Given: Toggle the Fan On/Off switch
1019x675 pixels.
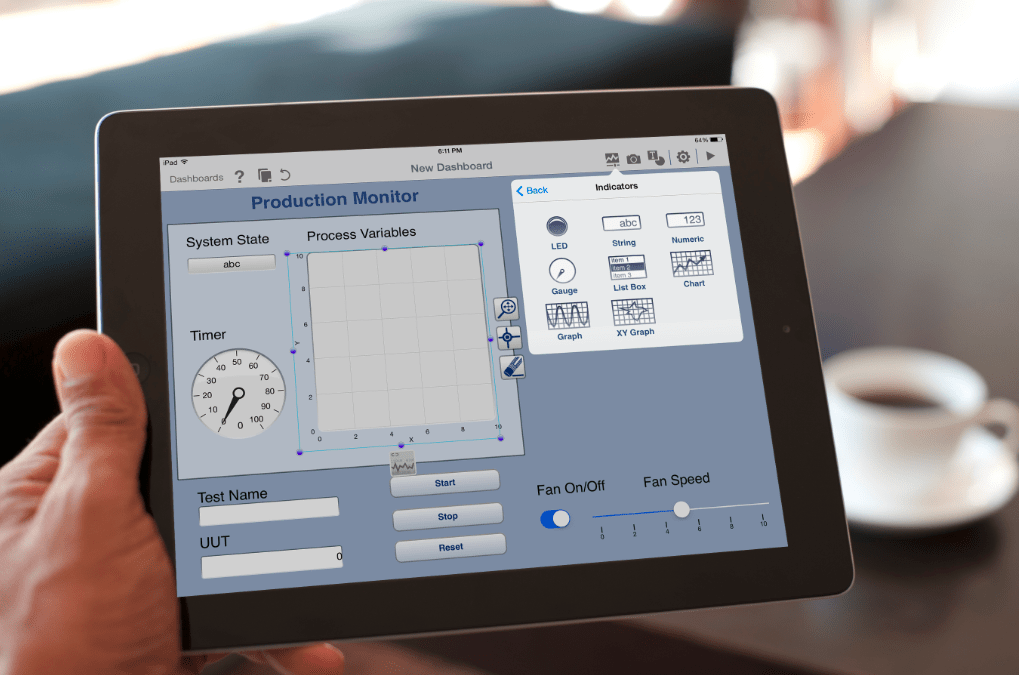Looking at the screenshot, I should [x=555, y=519].
